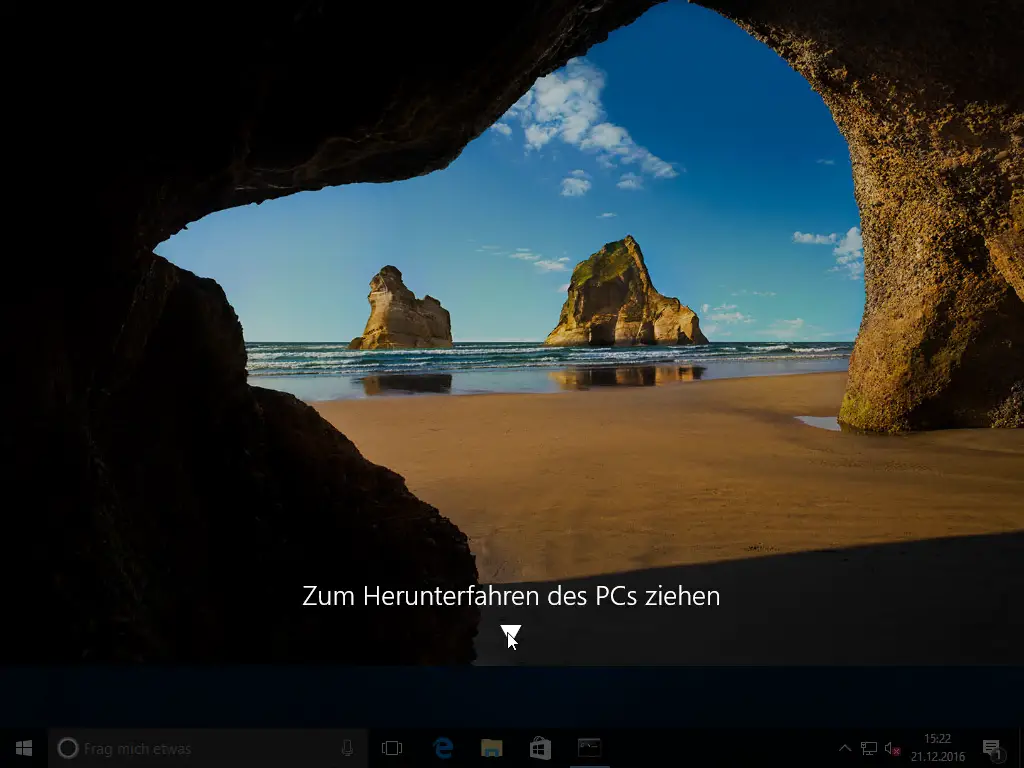Open the Windows Store taskbar icon
Screen dimensions: 1024x768
pyautogui.click(x=540, y=748)
